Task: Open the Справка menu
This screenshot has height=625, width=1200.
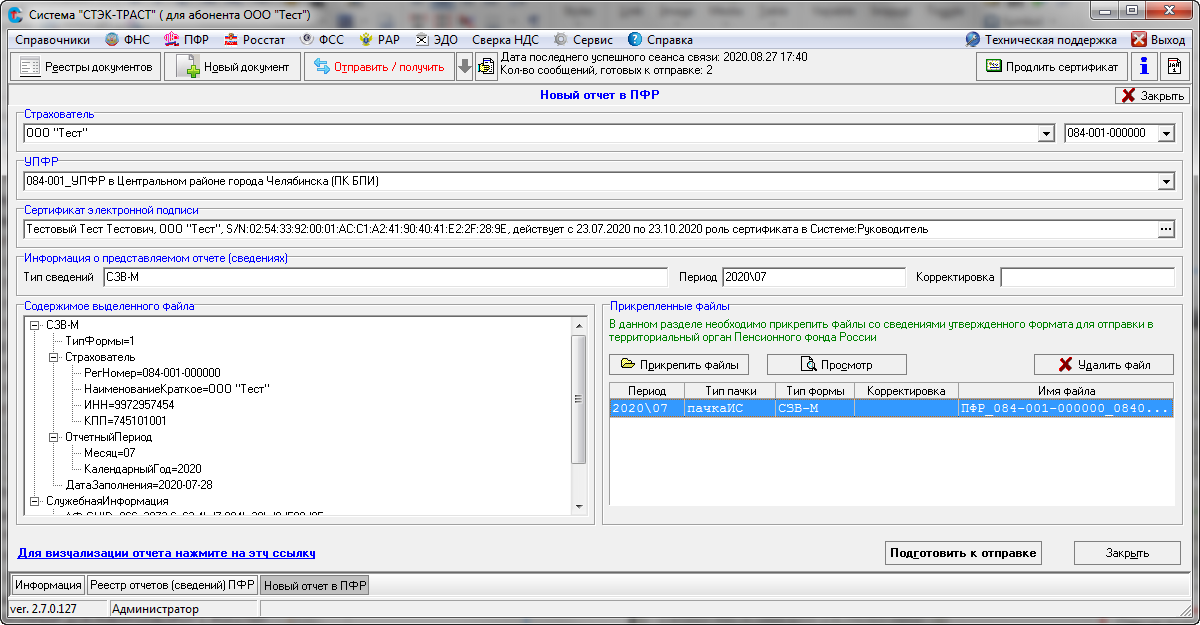Action: click(660, 40)
